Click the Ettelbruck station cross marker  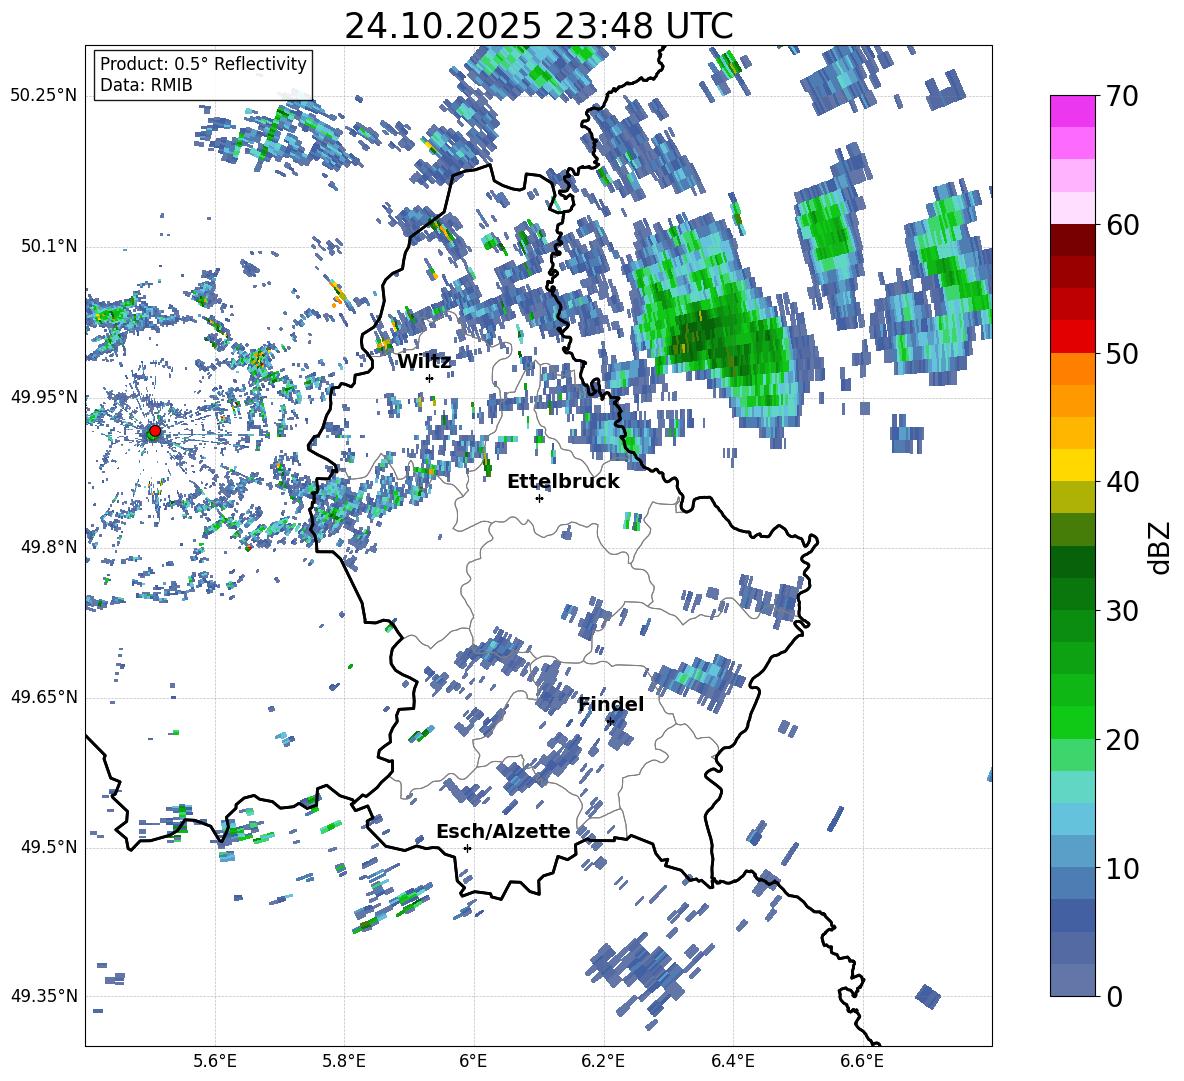click(539, 498)
